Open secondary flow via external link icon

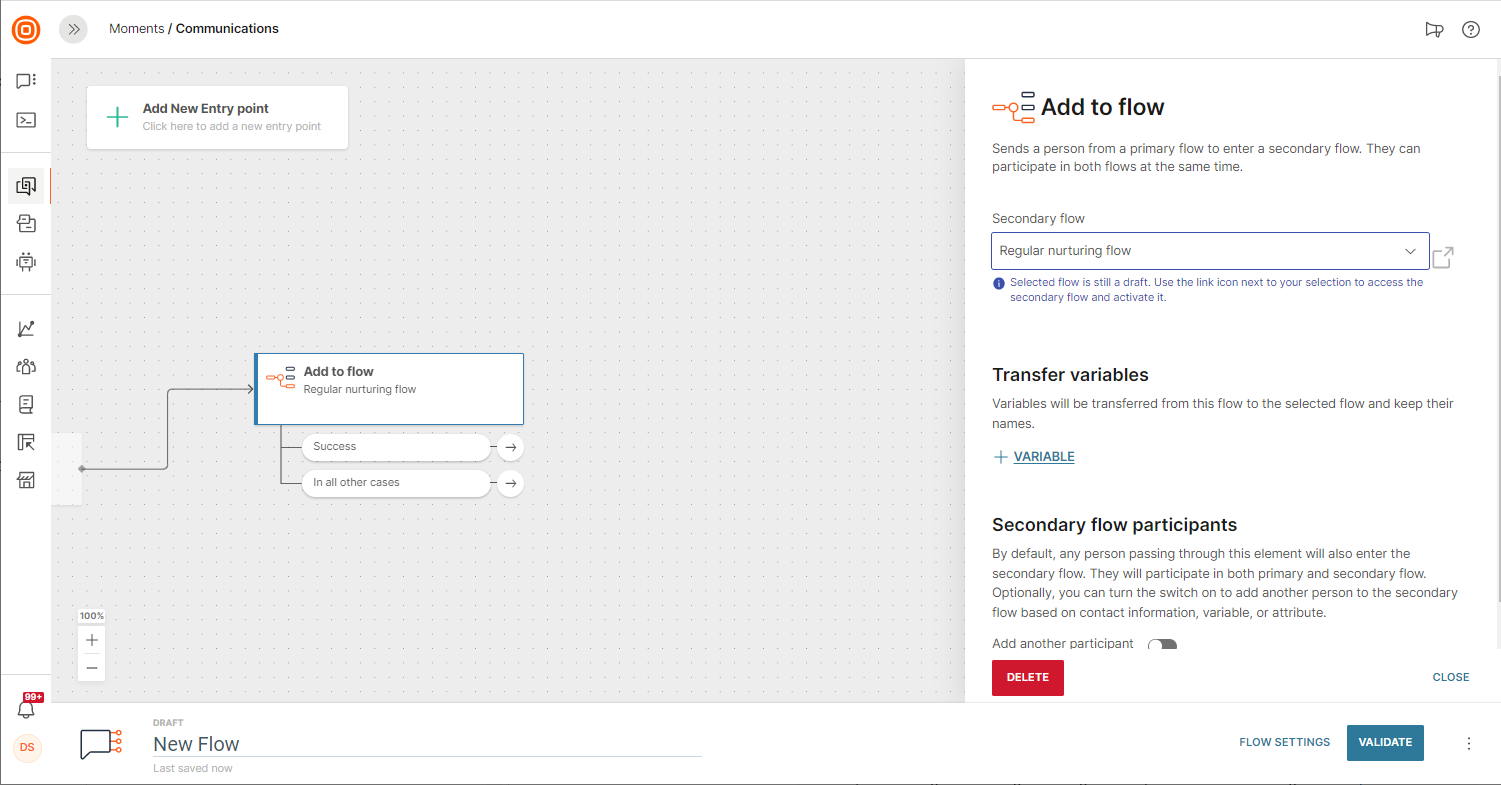tap(1442, 257)
